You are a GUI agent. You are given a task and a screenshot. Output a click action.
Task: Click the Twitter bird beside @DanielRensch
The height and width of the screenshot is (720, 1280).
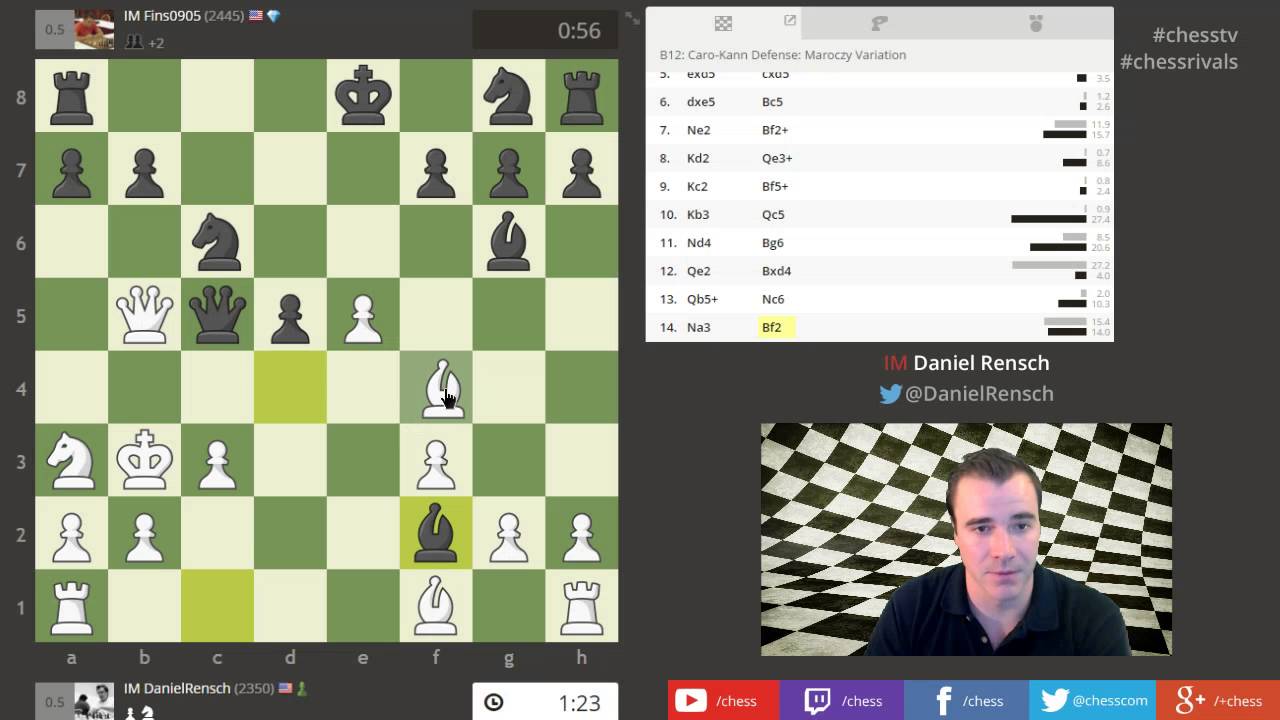889,394
